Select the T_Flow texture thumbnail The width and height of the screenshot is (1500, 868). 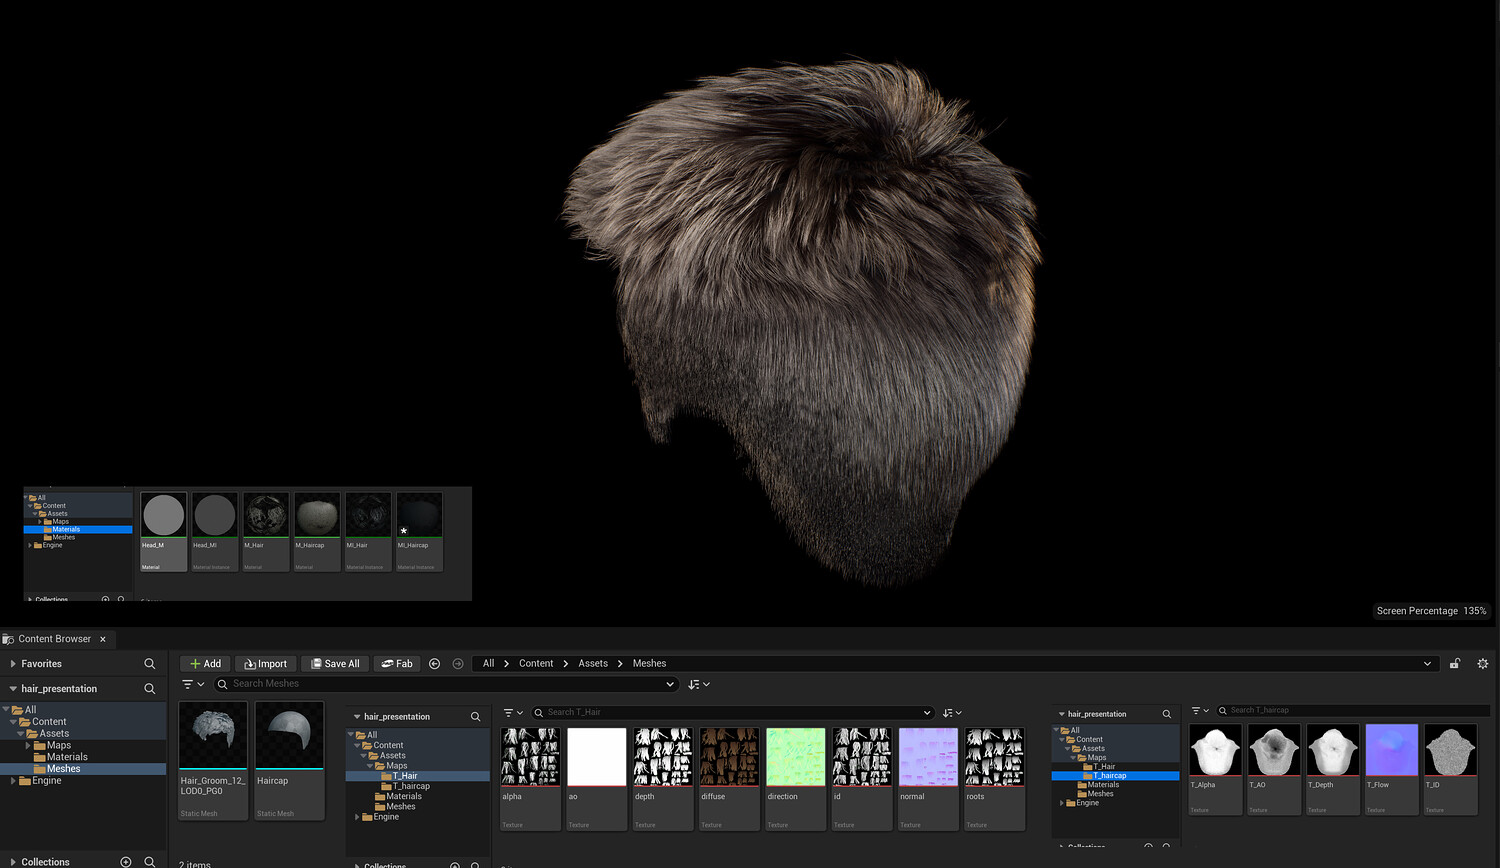point(1391,751)
